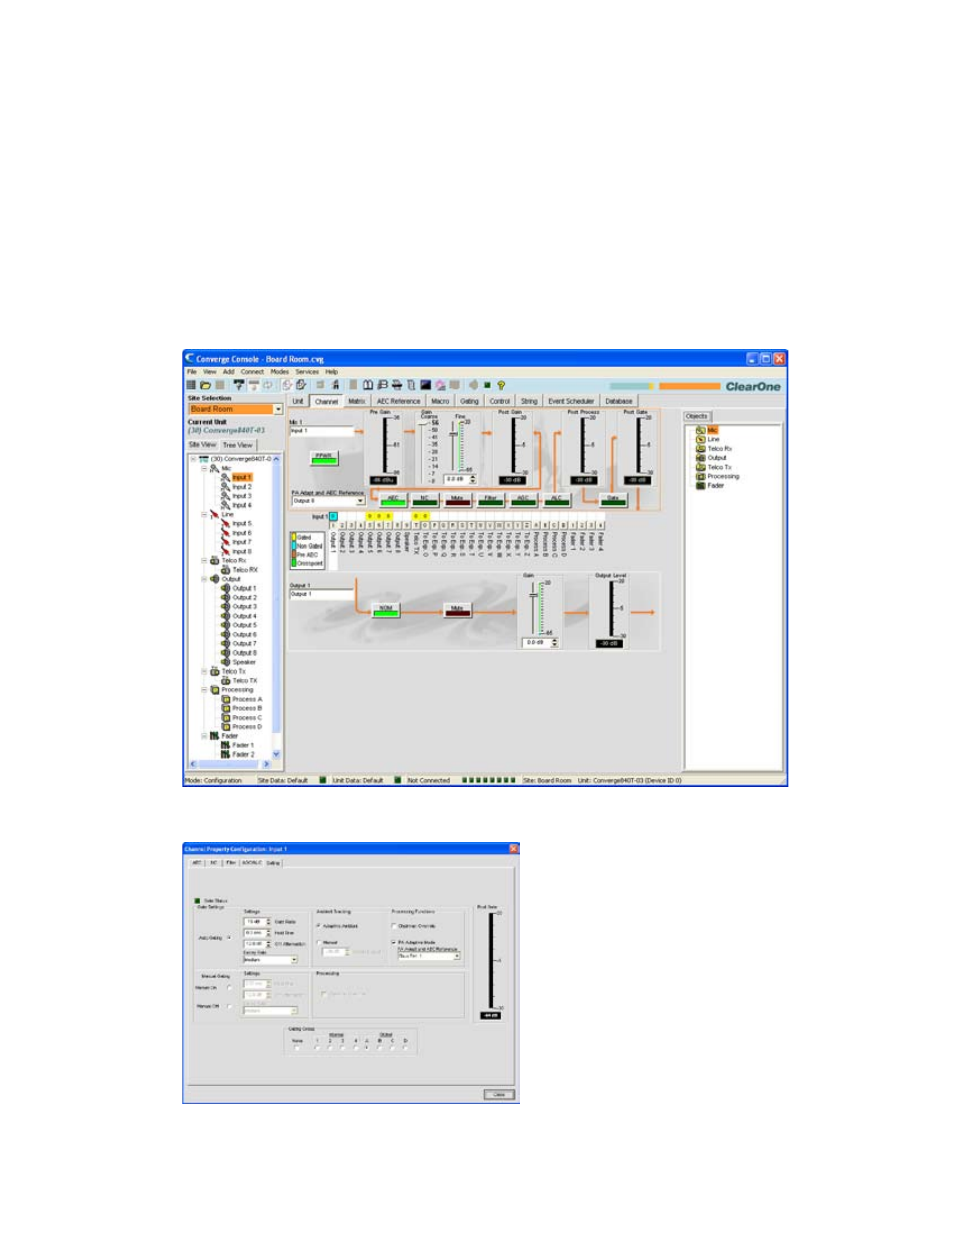Click Telco Rx icon in Objects panel
This screenshot has height=1235, width=954.
(701, 448)
